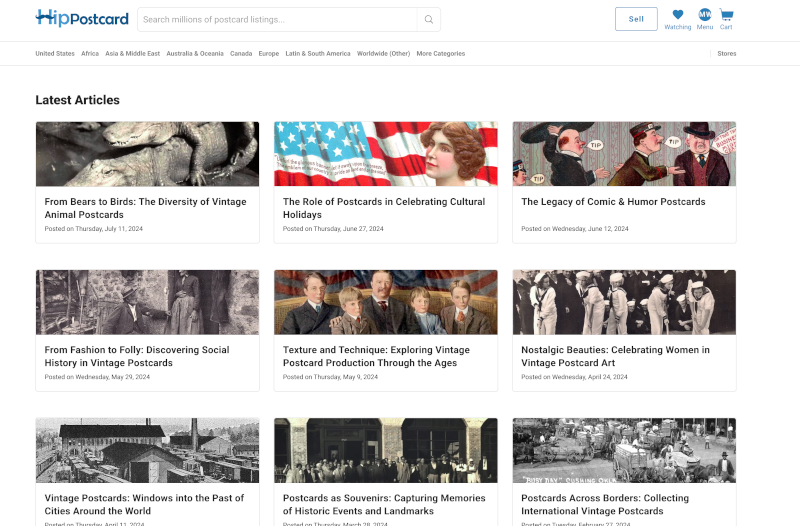
Task: Open the Africa category
Action: [90, 54]
